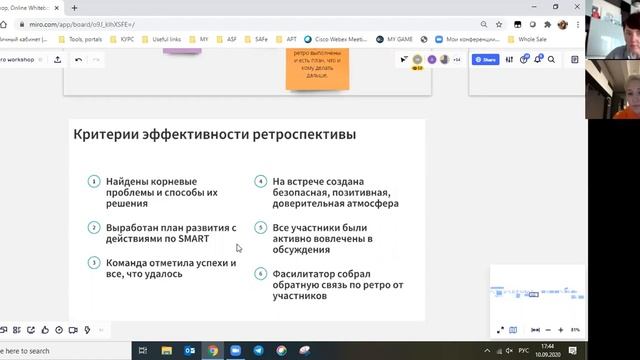Start screen sharing from bottom toolbar
Viewport: 640px width, 360px height.
[31, 330]
